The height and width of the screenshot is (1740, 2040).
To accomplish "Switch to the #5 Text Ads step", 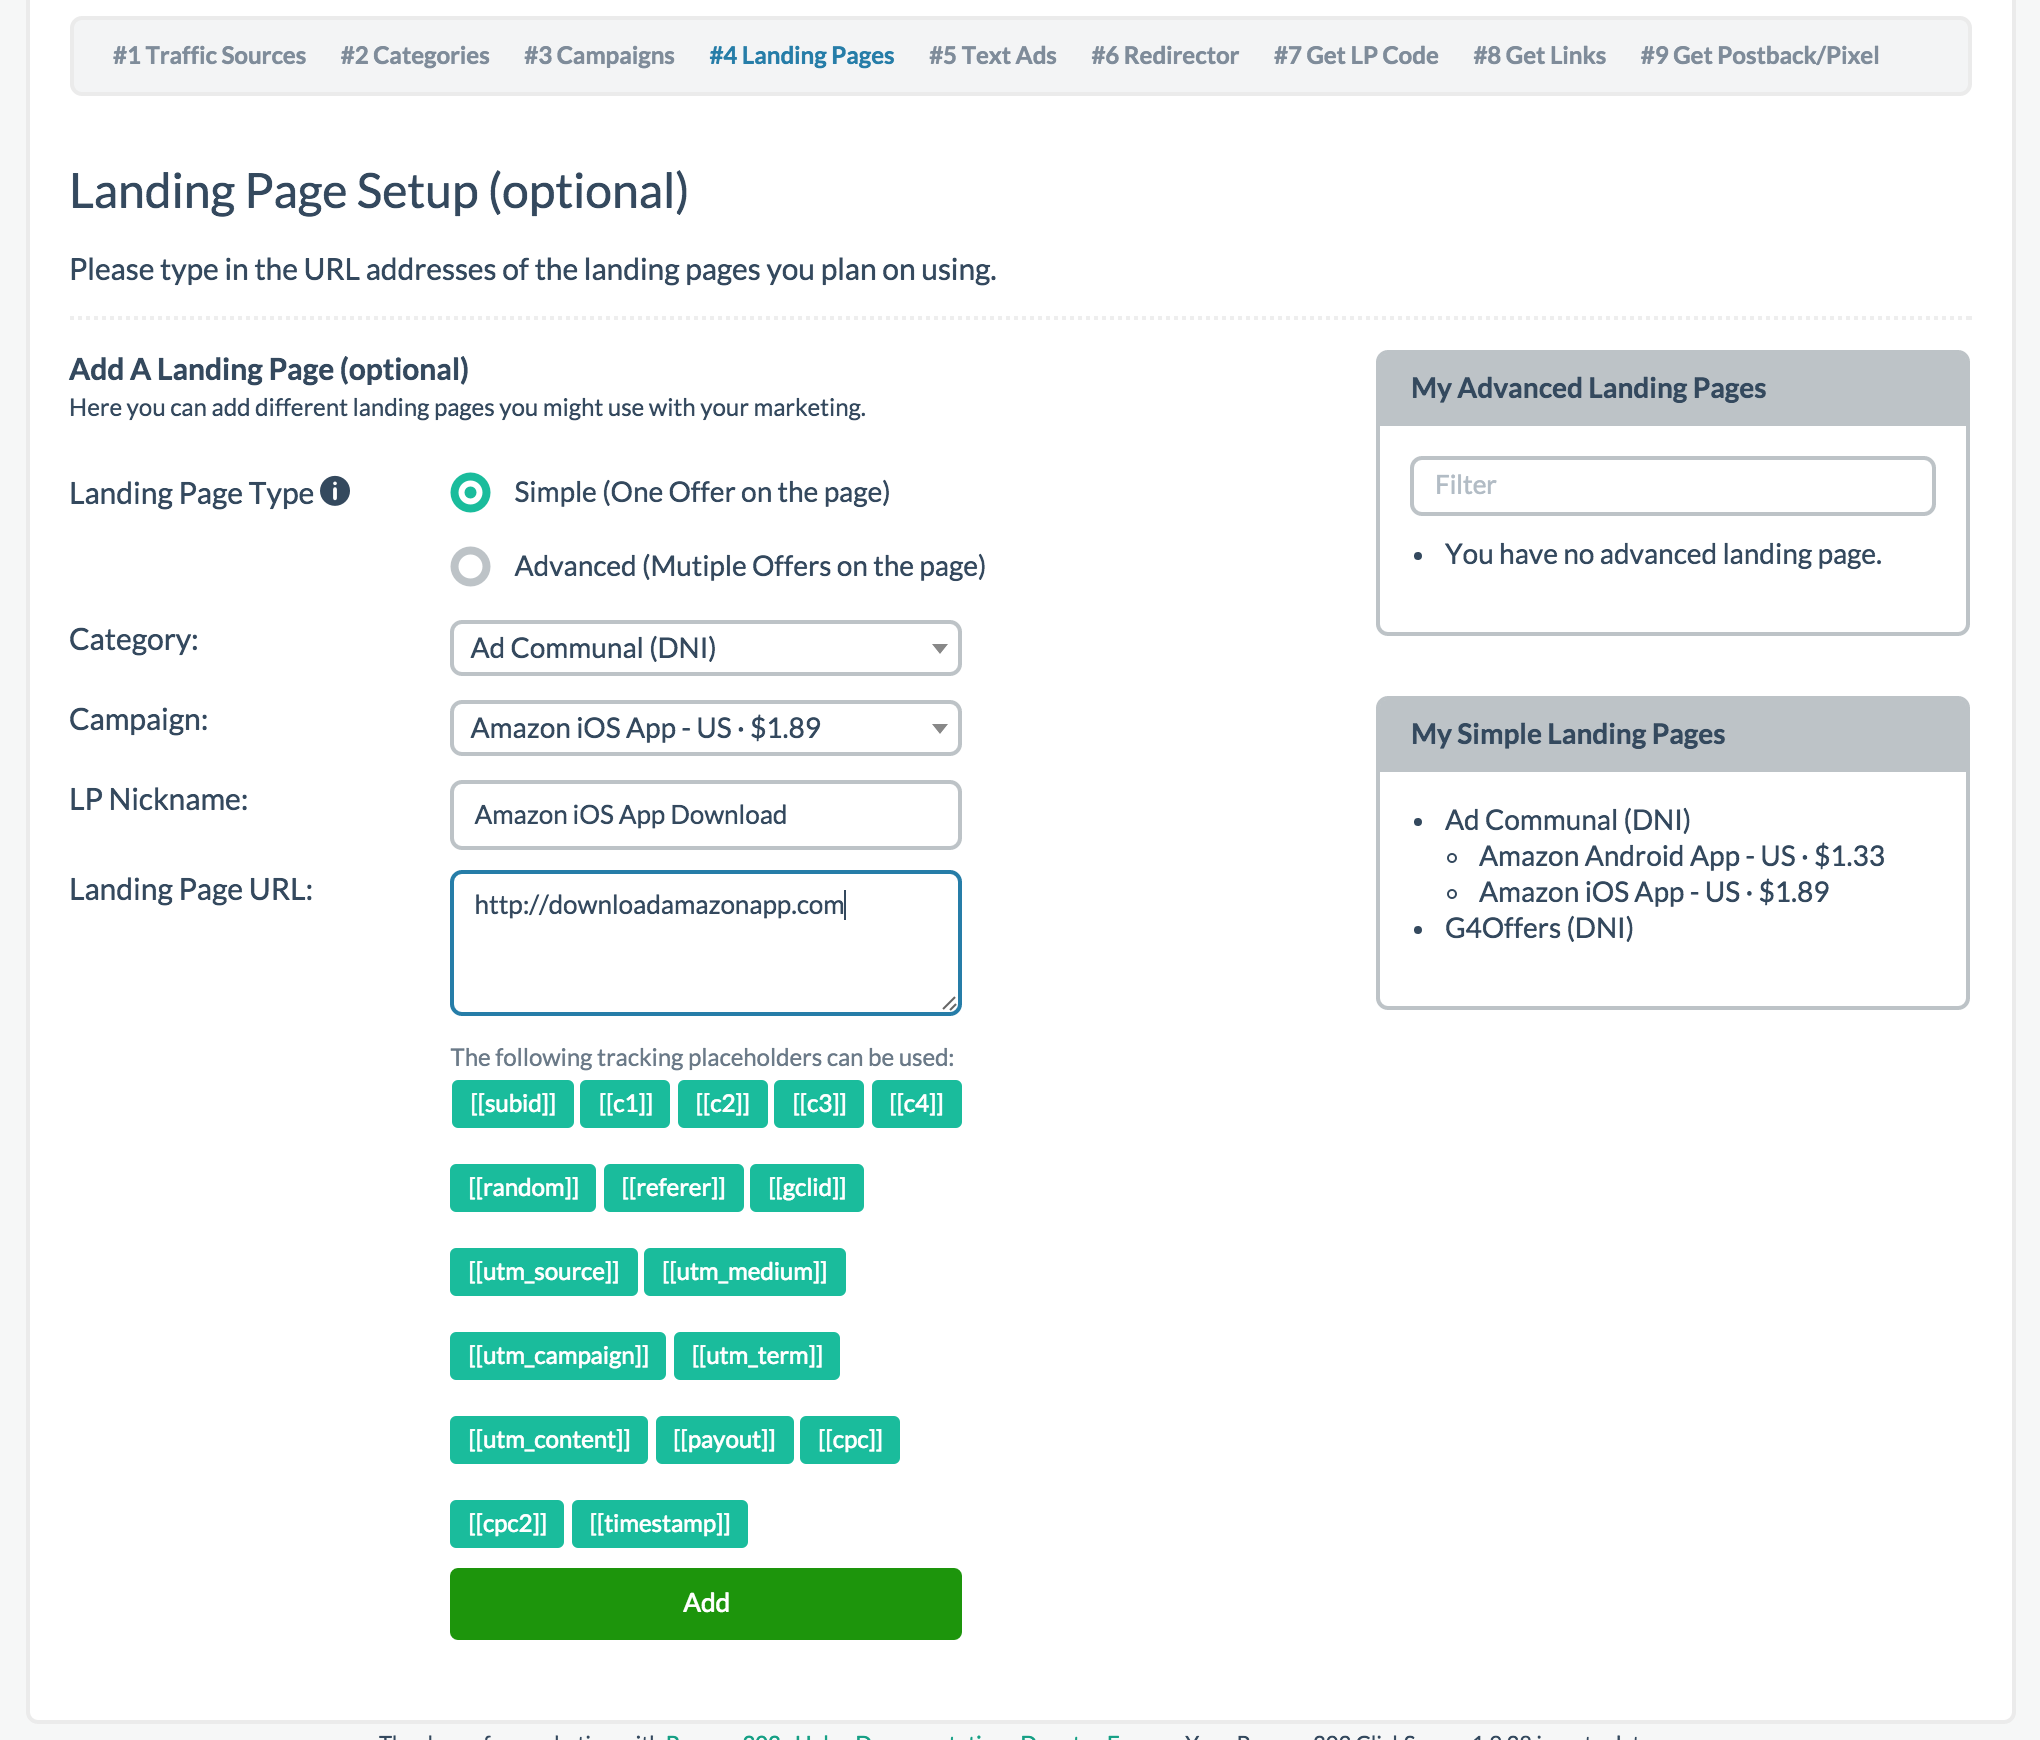I will (991, 55).
